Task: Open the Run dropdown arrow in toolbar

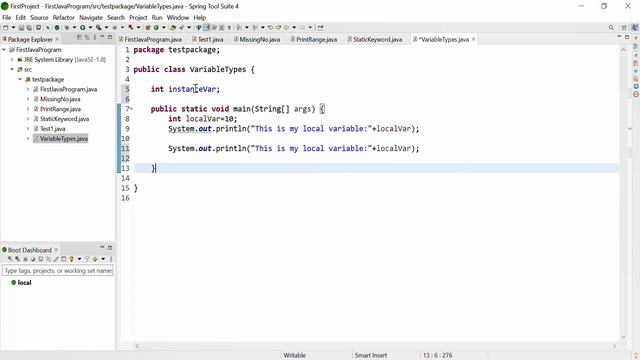Action: (90, 28)
